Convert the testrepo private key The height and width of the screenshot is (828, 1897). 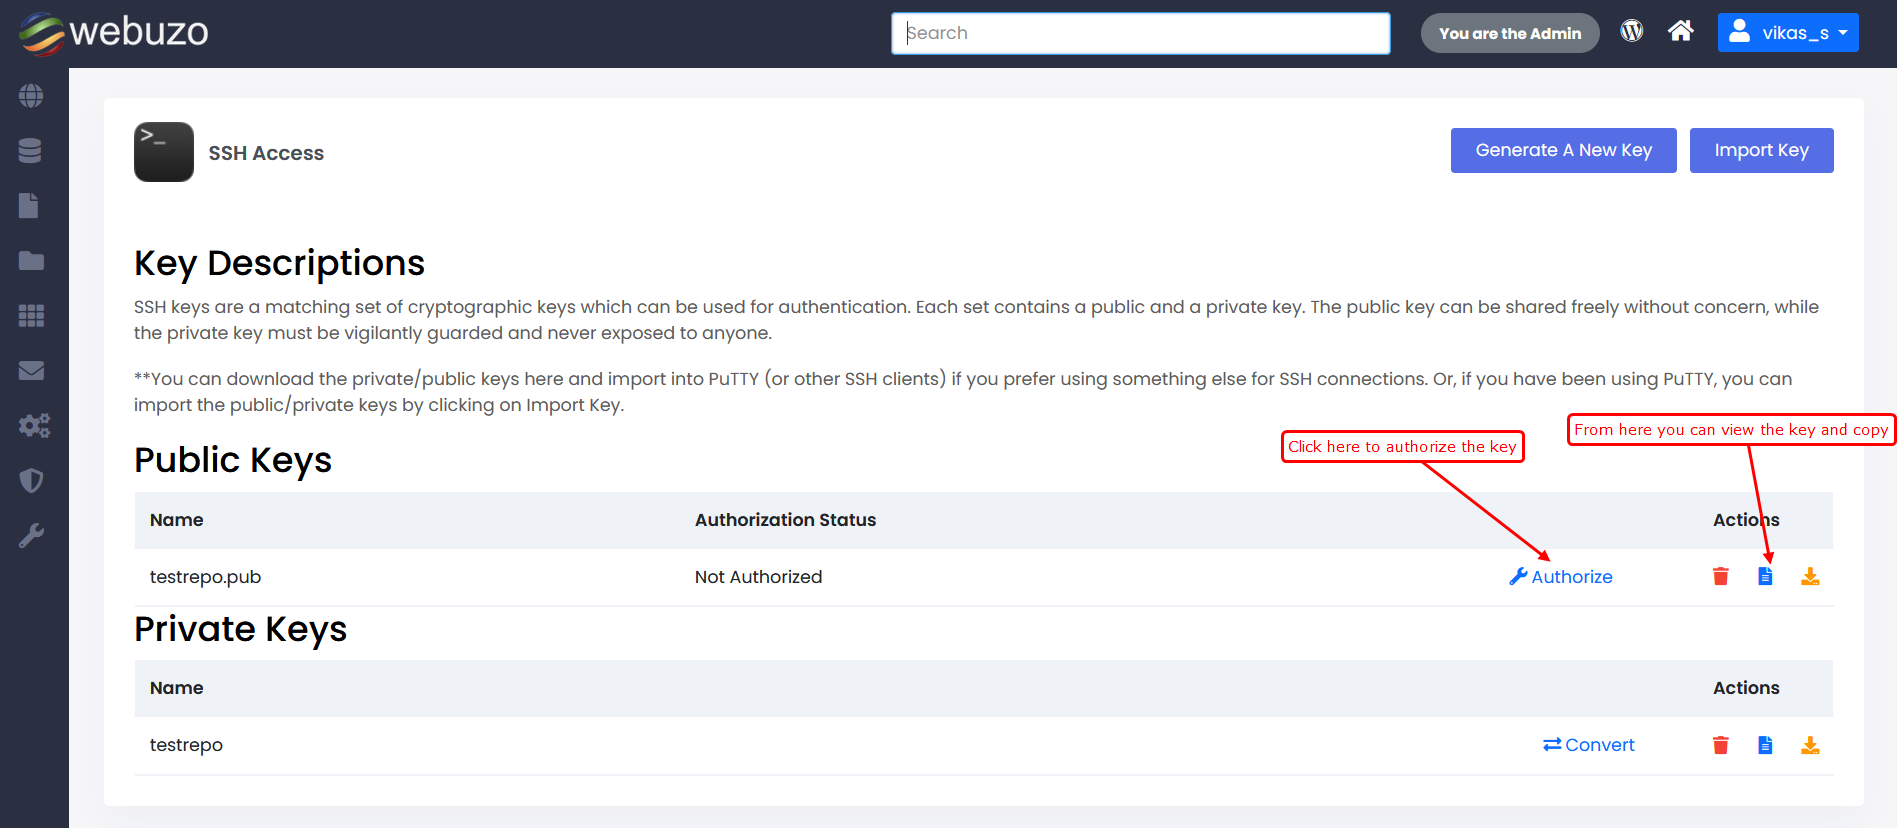(1588, 745)
